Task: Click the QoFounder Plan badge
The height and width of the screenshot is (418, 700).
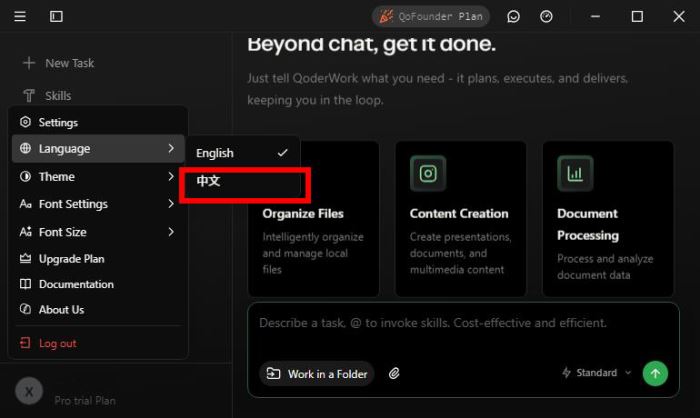Action: point(431,16)
